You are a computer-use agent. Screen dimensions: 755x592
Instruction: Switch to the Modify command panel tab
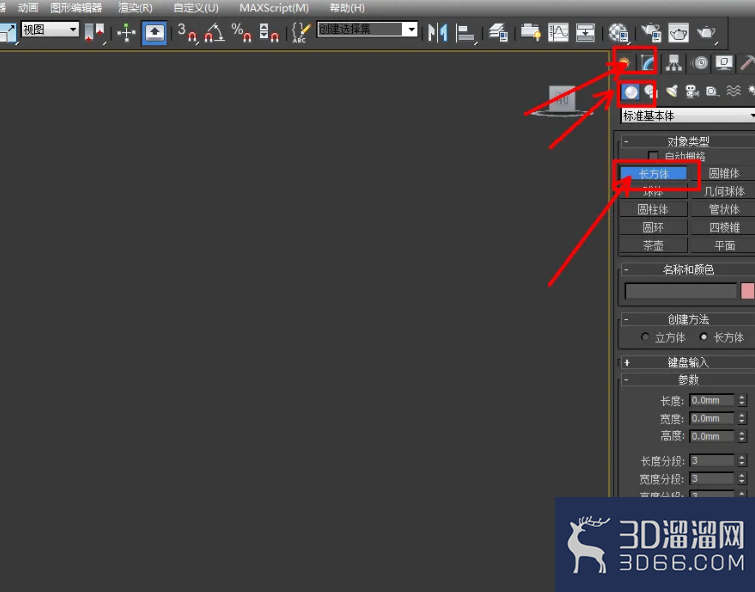click(x=648, y=63)
